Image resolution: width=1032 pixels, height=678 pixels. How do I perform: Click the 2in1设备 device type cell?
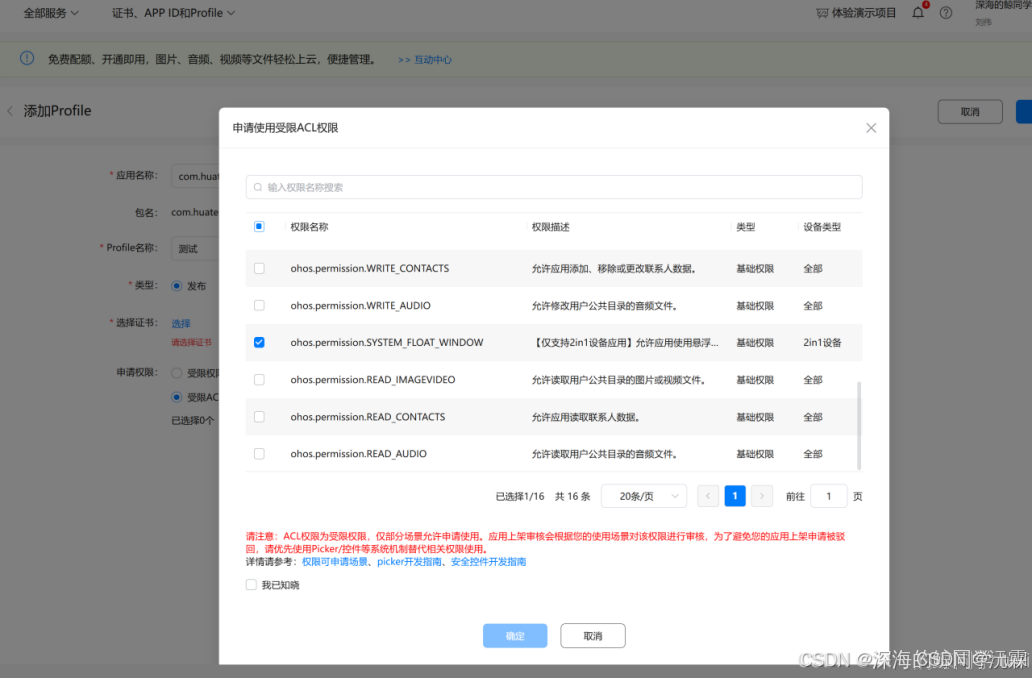click(x=822, y=342)
